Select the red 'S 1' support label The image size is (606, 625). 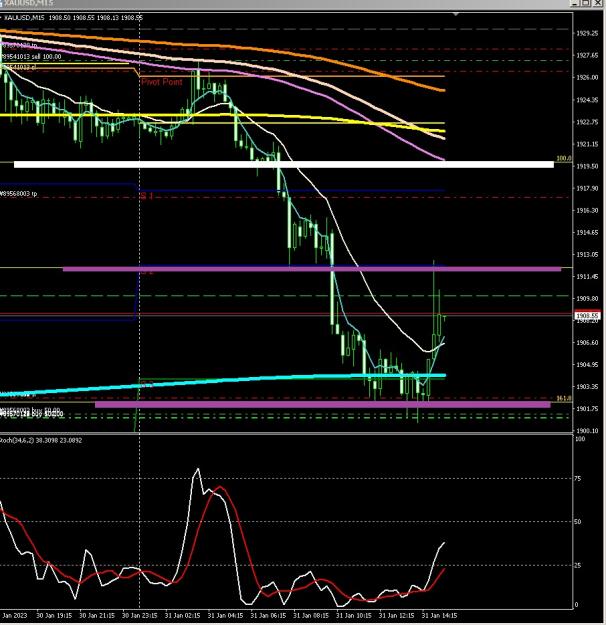pos(147,196)
